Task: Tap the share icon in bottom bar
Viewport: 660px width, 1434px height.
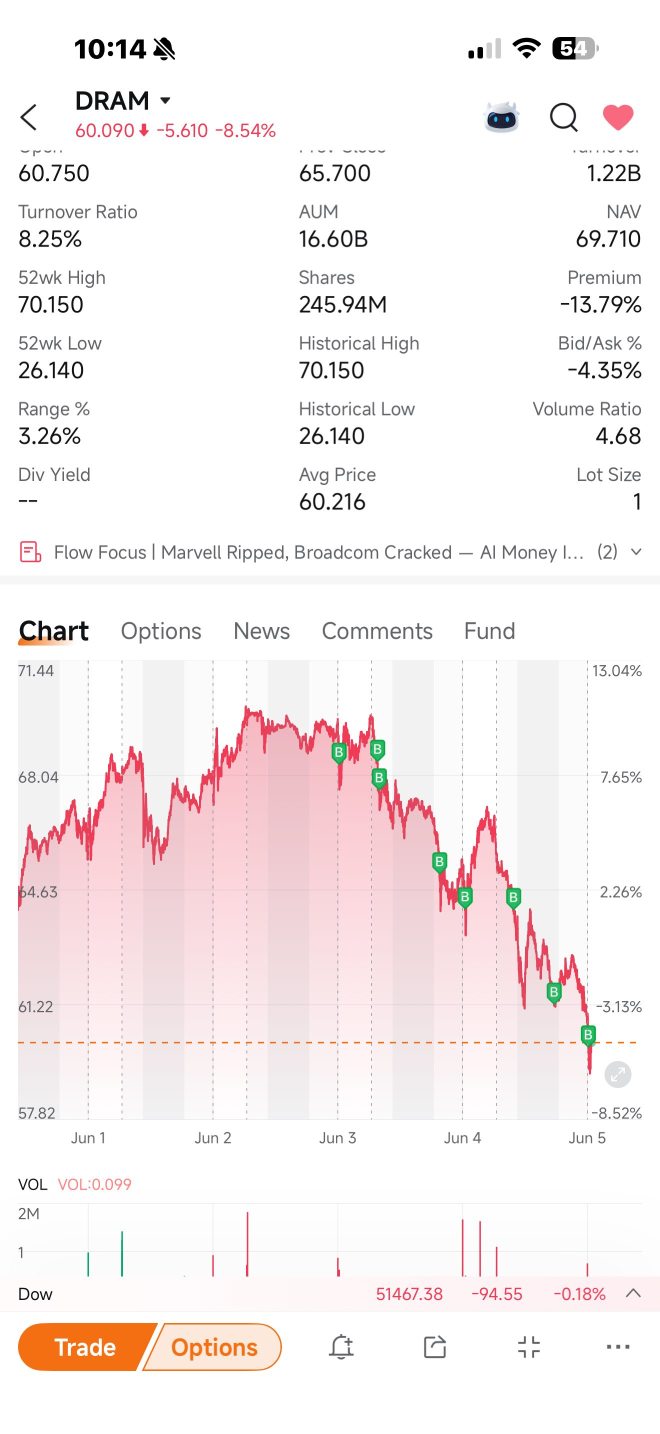Action: click(434, 1347)
